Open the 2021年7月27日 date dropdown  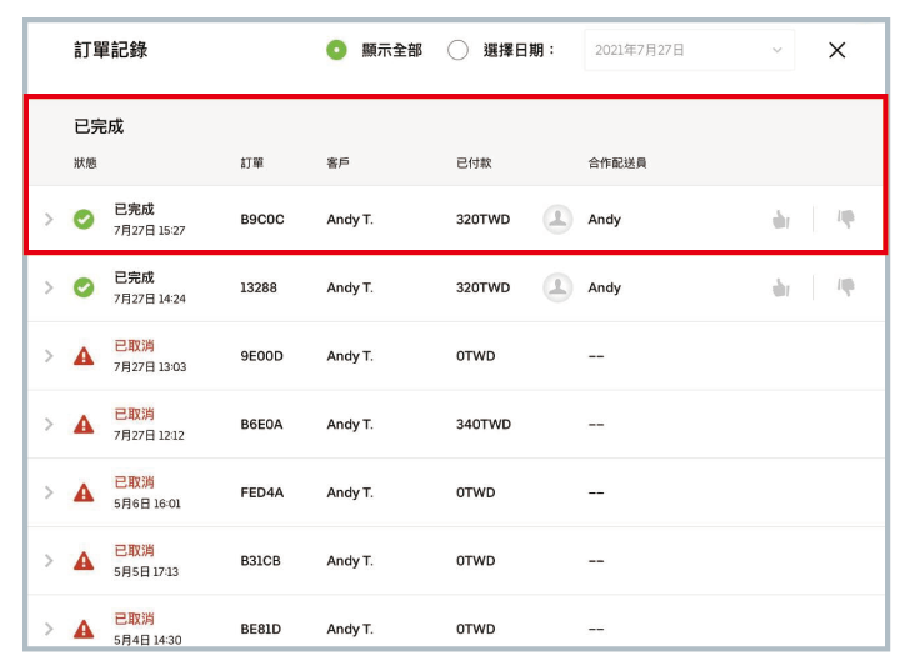point(689,50)
